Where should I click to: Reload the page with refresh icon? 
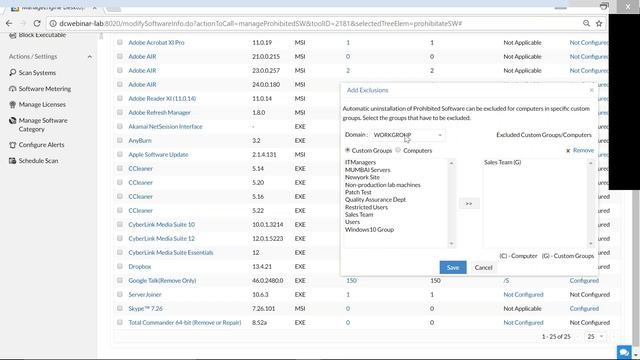point(37,24)
